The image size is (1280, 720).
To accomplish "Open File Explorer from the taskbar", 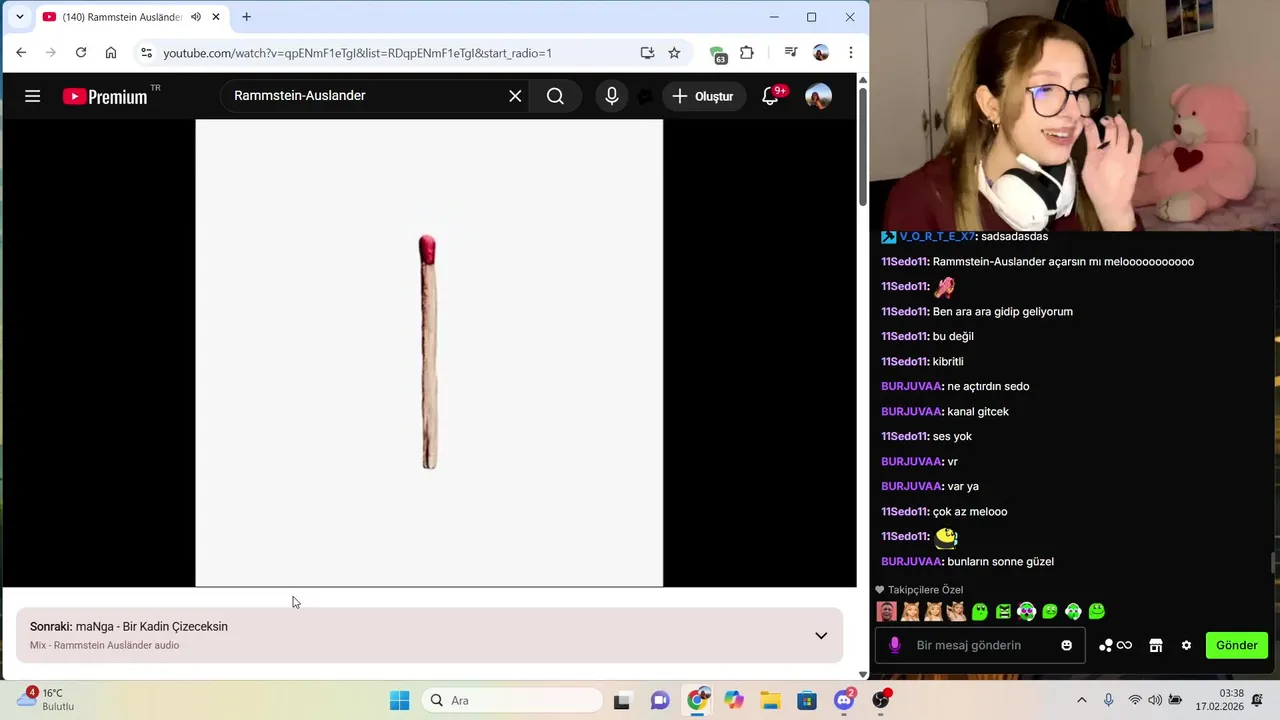I will click(x=770, y=700).
